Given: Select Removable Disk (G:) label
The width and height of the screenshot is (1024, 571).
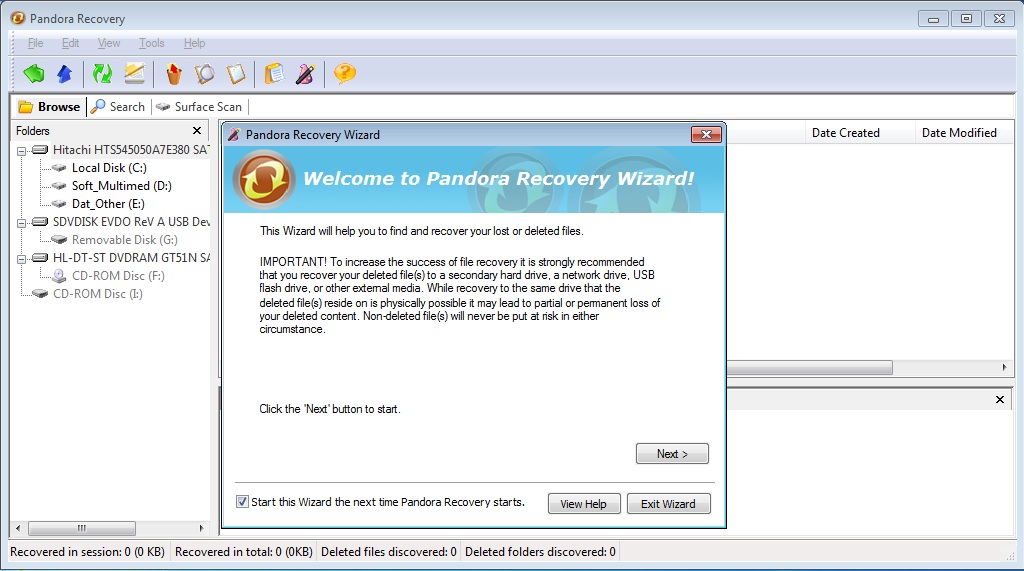Looking at the screenshot, I should [125, 240].
